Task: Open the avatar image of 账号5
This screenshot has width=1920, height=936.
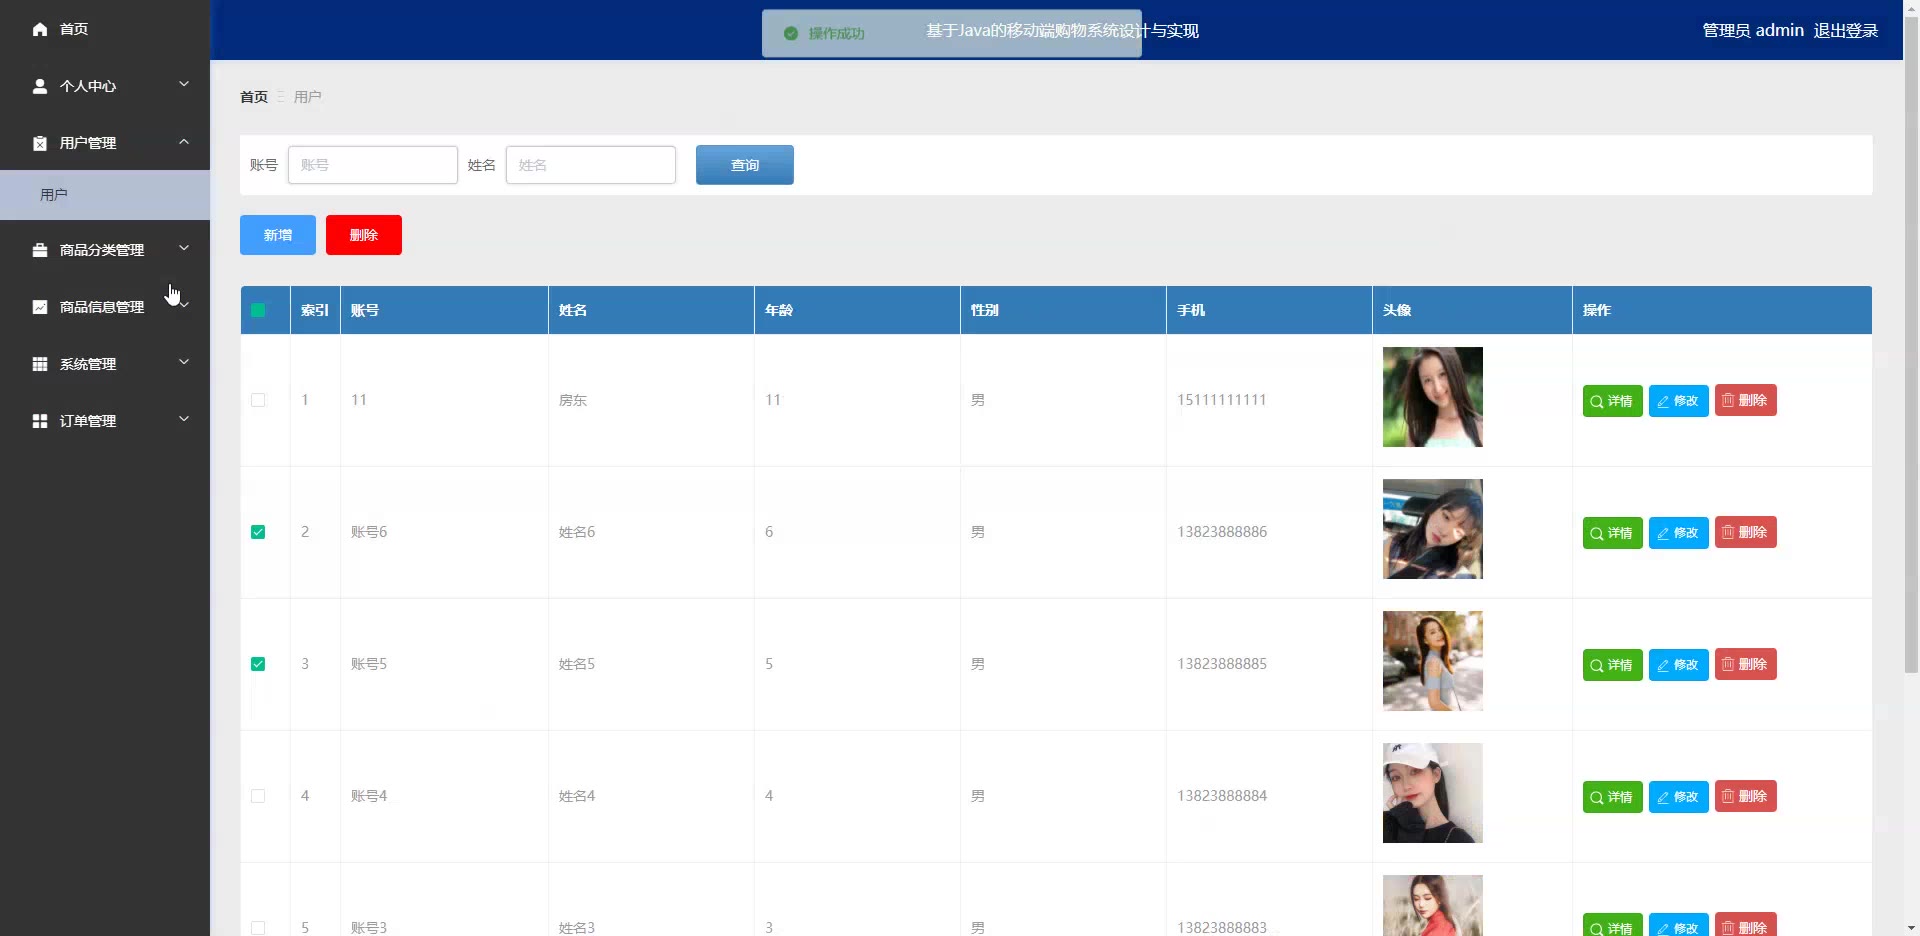Action: 1433,661
